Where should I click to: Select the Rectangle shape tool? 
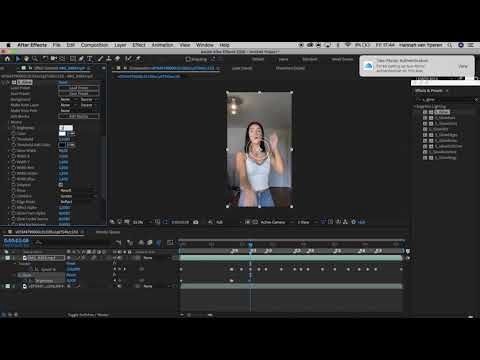pyautogui.click(x=72, y=59)
